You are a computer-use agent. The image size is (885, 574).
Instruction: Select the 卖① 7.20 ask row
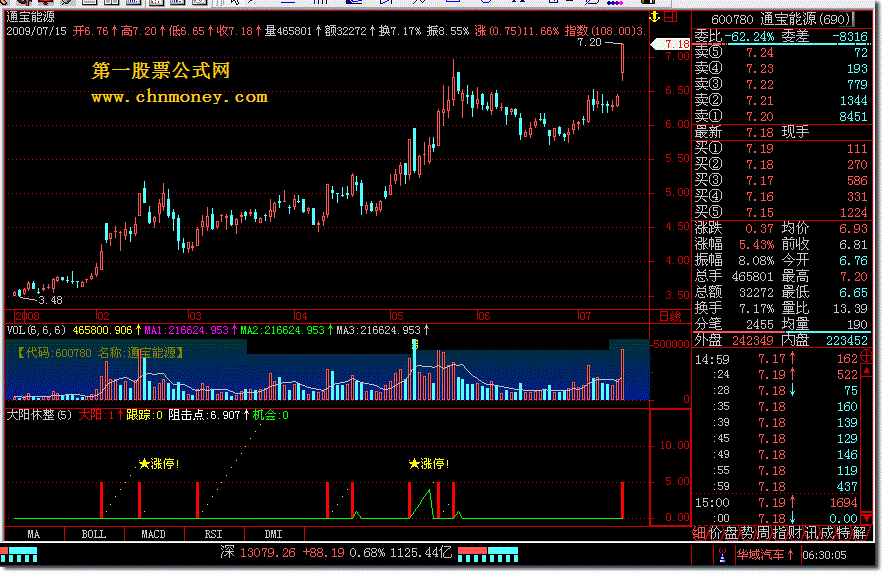click(x=781, y=117)
